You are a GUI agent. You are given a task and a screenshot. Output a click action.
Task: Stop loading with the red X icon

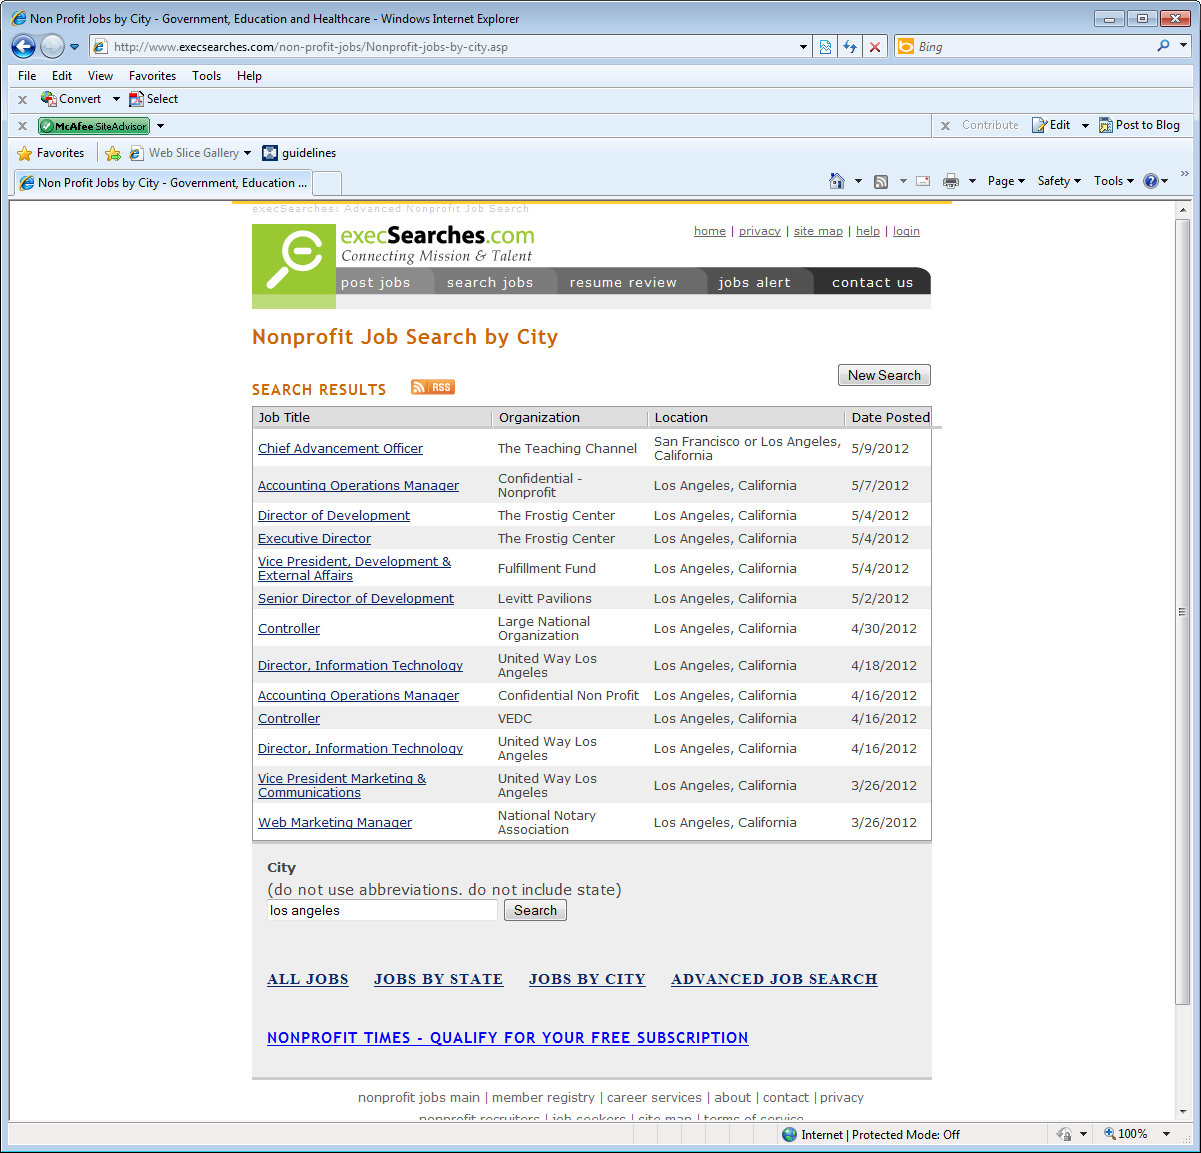click(875, 47)
